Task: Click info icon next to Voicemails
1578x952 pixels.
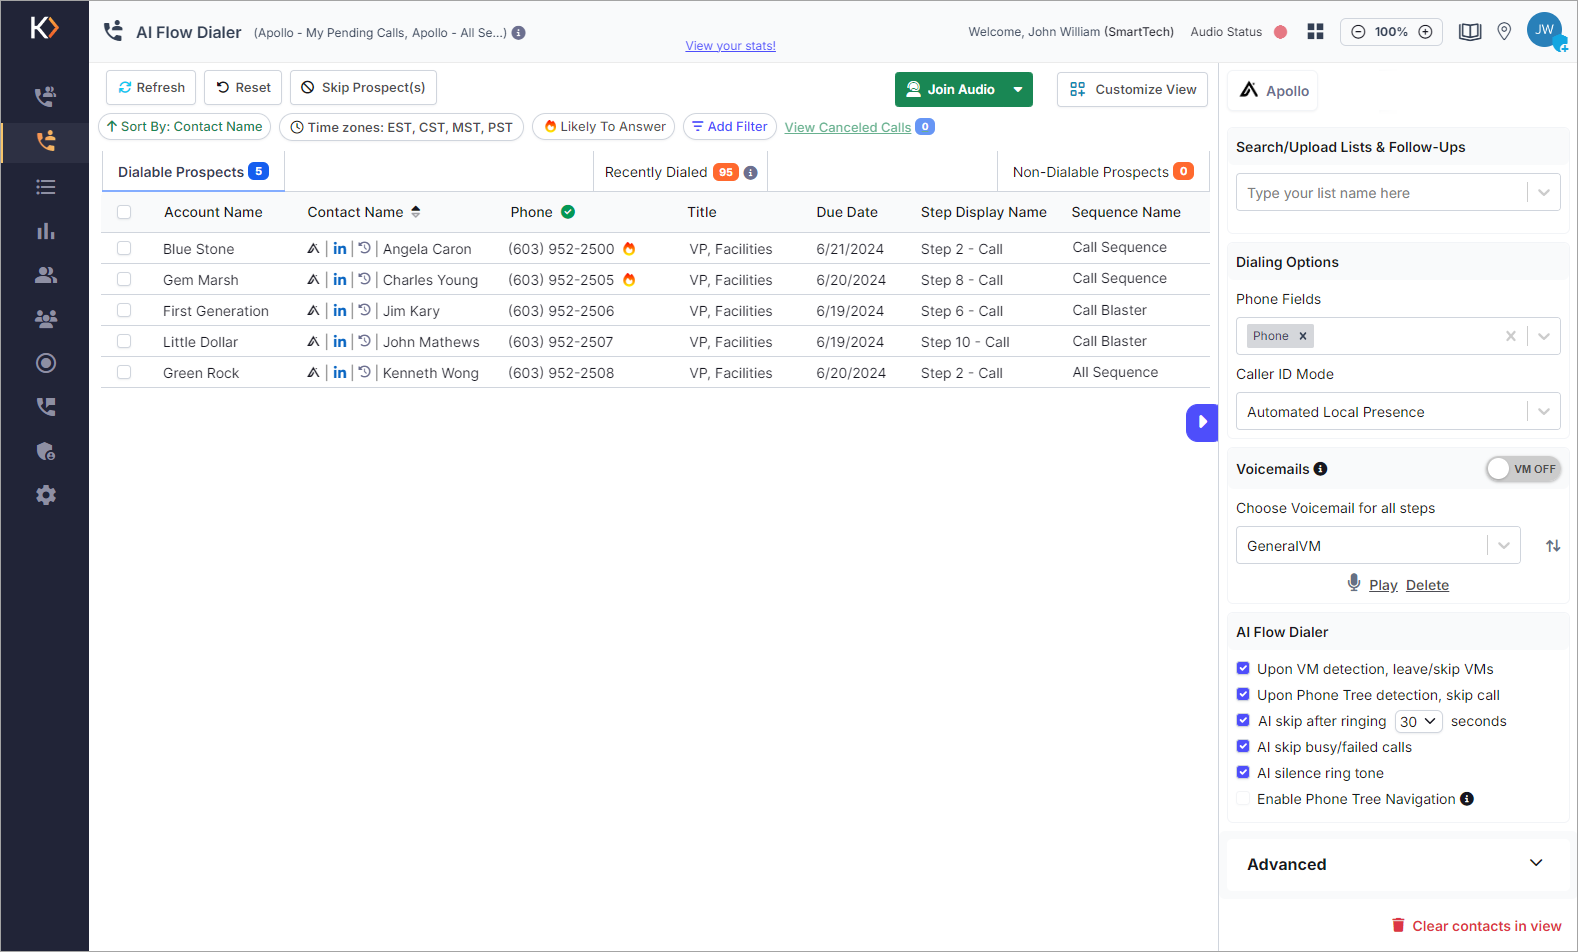Action: 1320,469
